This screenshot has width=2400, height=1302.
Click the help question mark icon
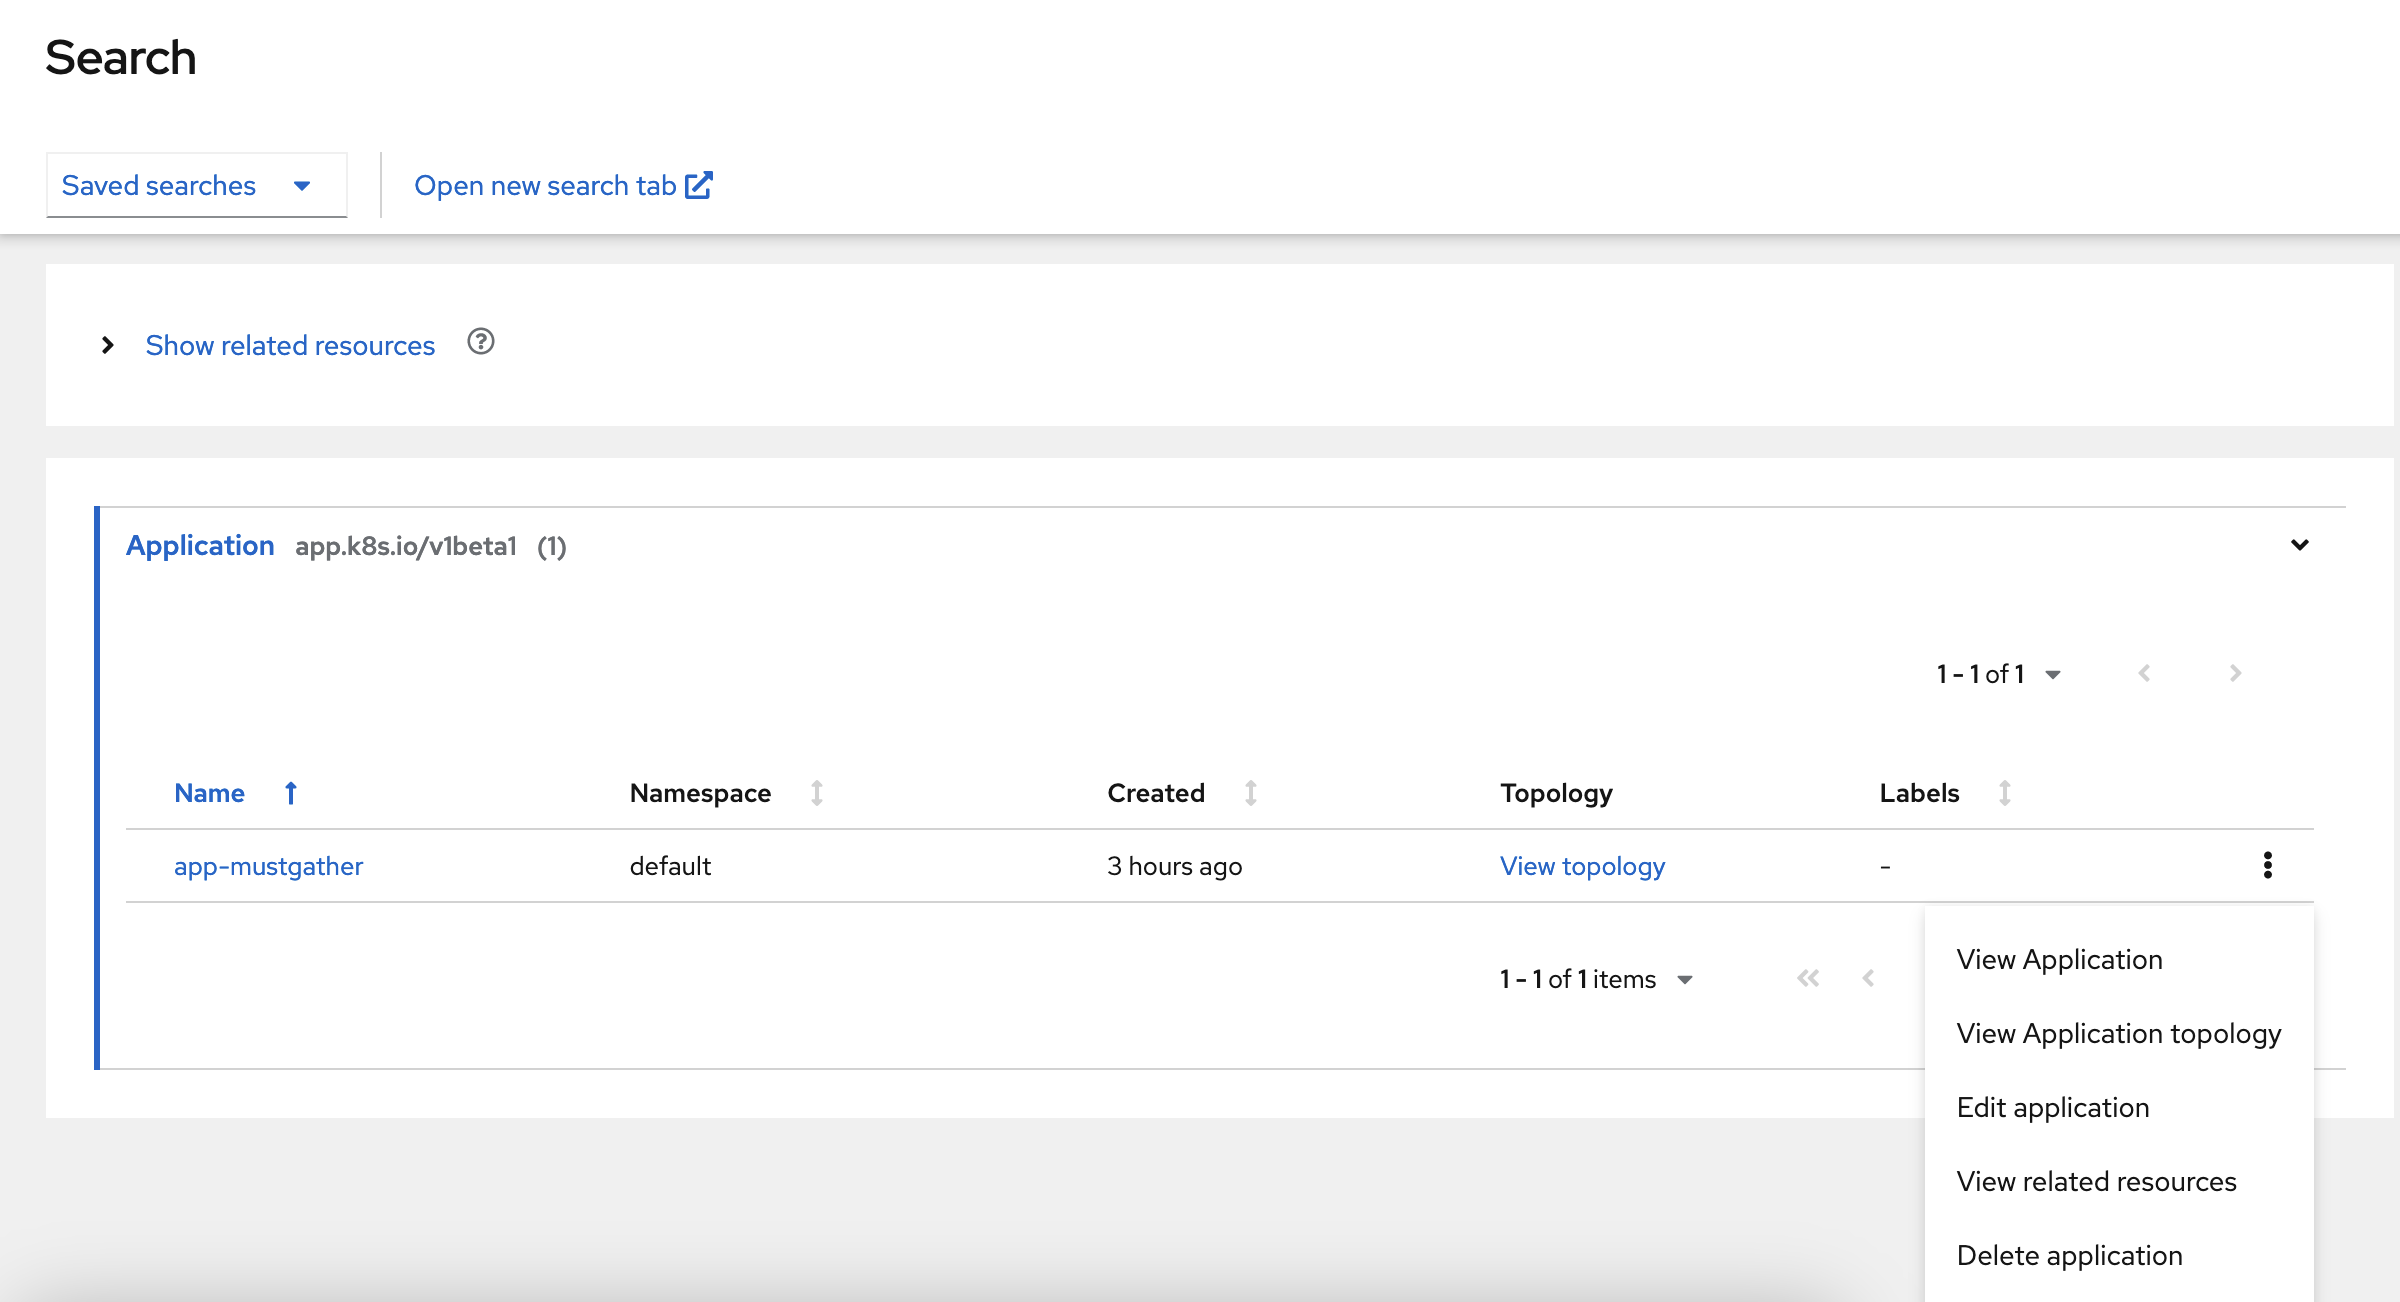(x=481, y=343)
